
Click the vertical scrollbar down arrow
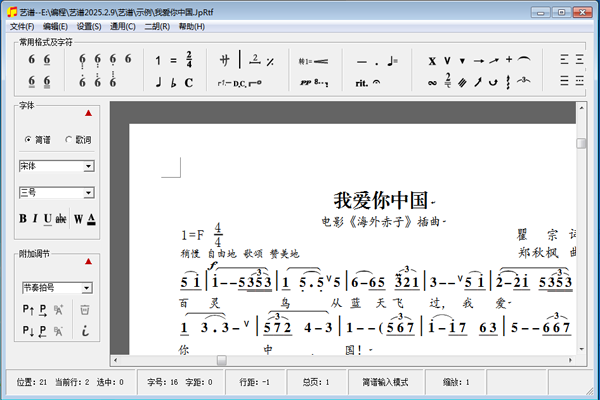pyautogui.click(x=582, y=349)
